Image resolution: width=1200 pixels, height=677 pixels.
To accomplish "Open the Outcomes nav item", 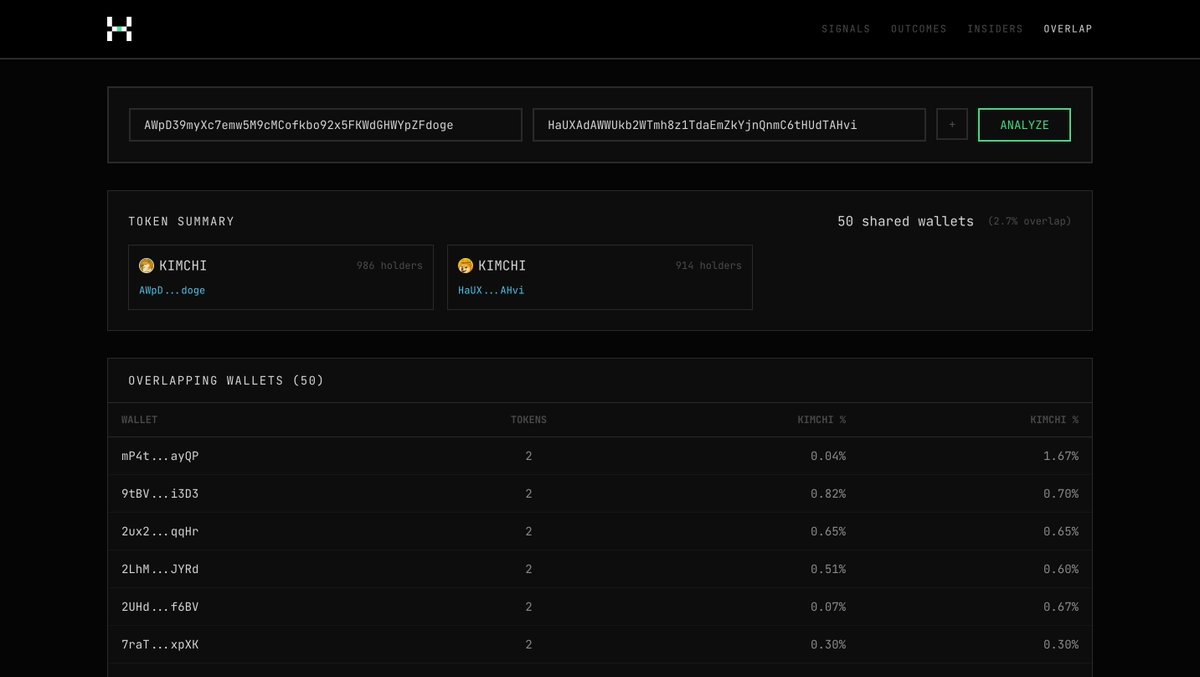I will coord(919,29).
